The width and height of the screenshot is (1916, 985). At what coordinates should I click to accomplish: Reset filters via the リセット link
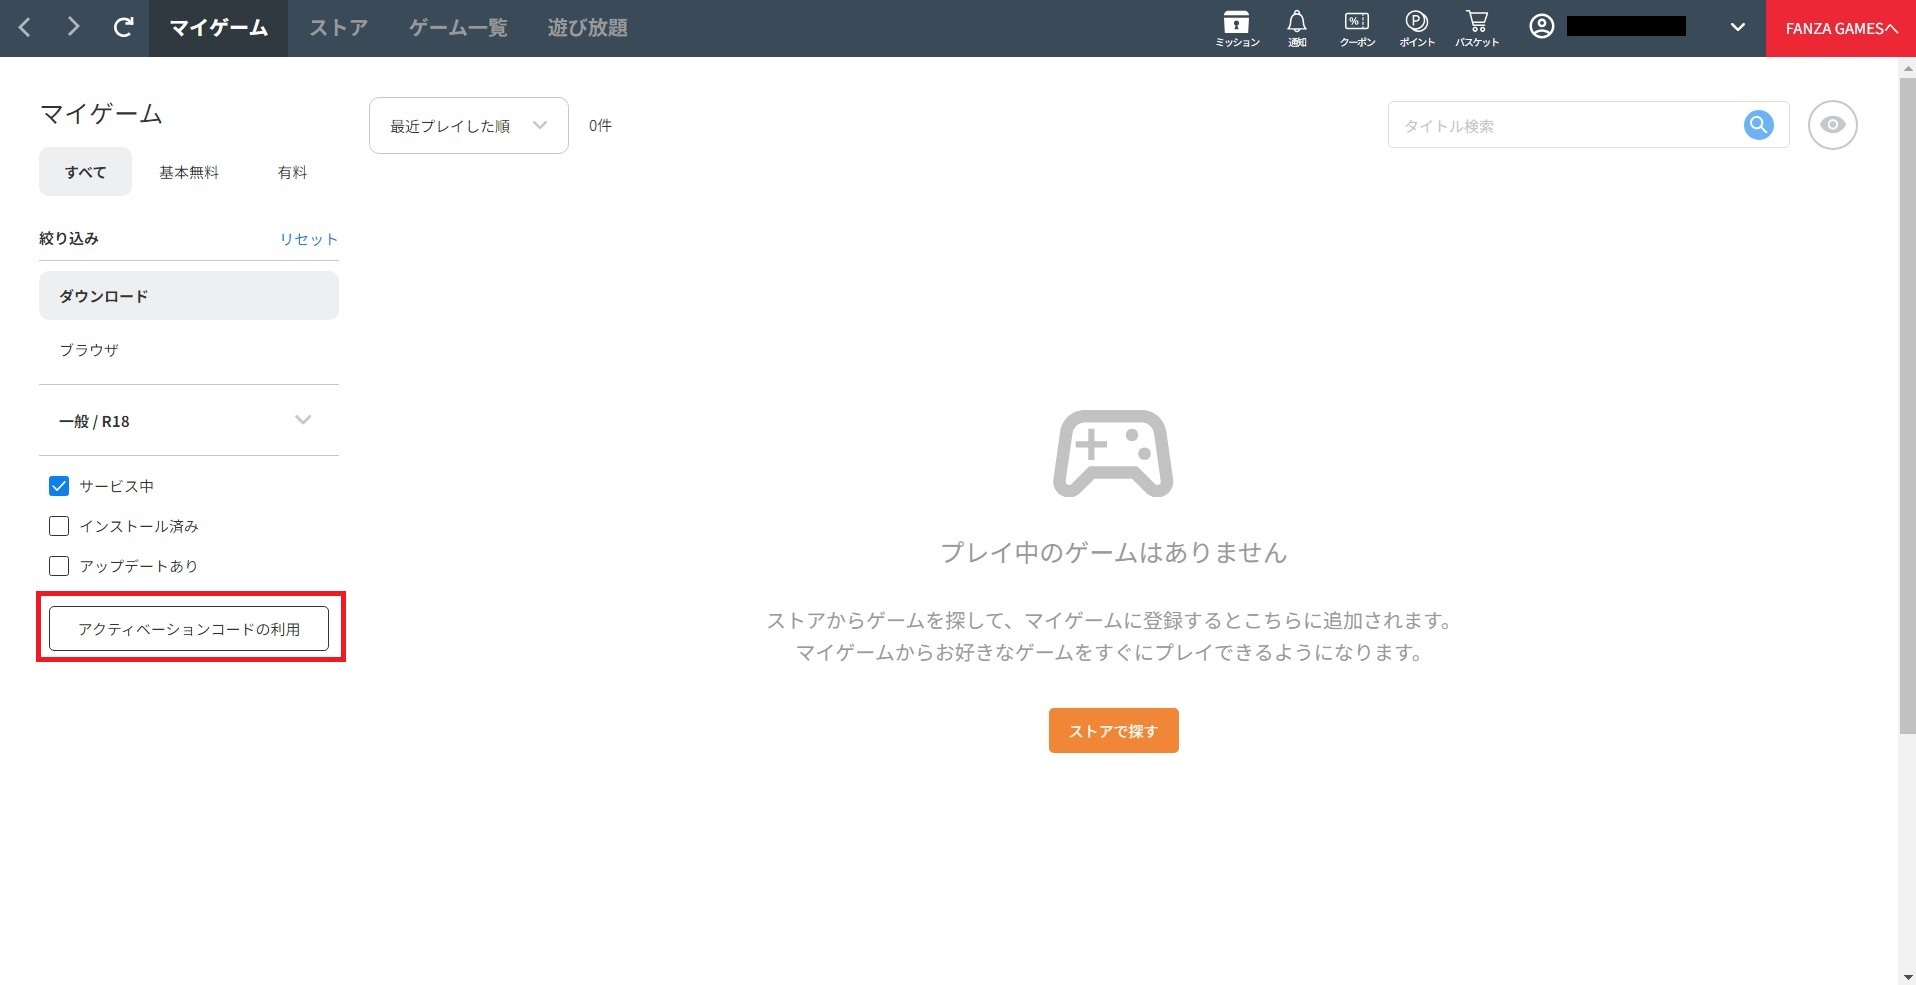tap(308, 239)
